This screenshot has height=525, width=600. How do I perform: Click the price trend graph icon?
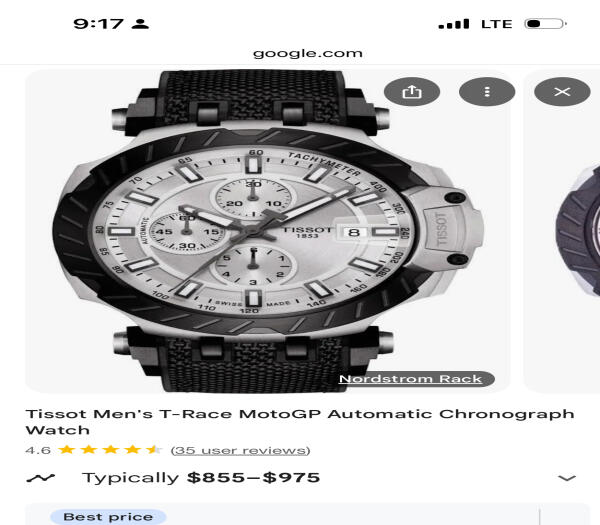click(x=41, y=478)
